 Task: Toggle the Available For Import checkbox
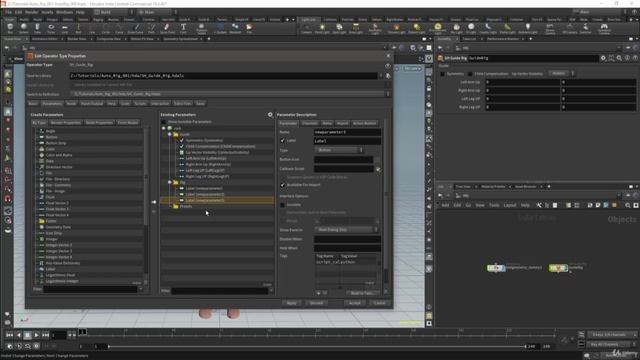[x=282, y=185]
